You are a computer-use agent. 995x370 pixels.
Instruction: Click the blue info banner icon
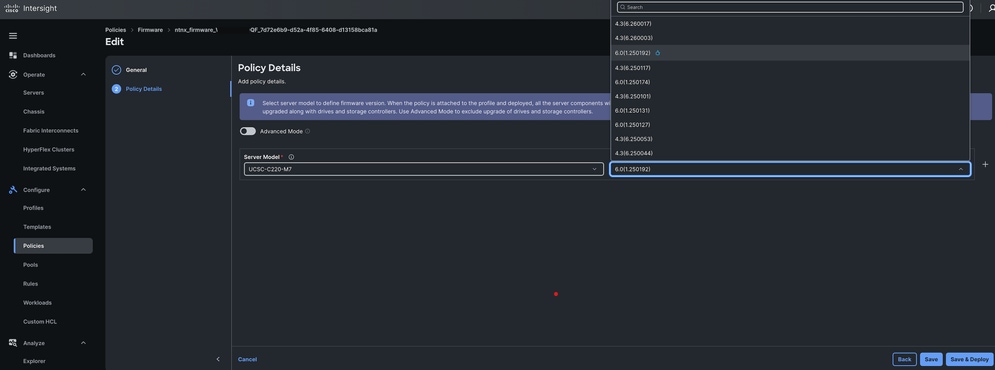point(251,103)
